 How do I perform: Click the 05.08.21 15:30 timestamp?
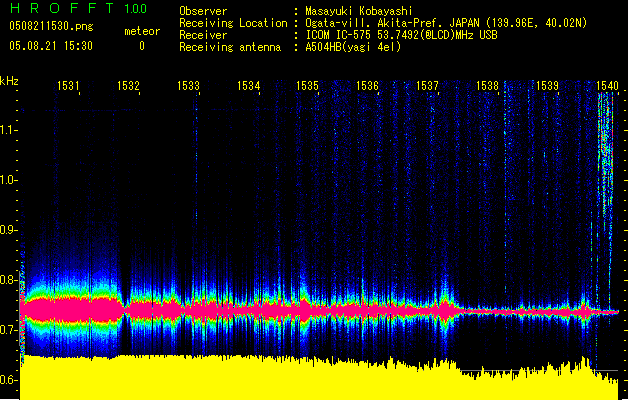[50, 46]
